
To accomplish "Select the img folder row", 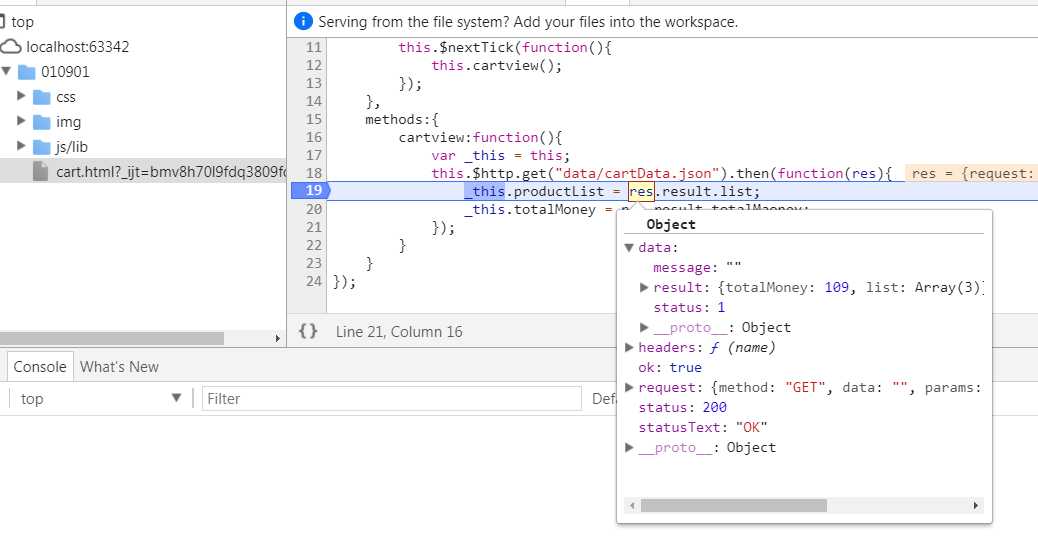I will 68,122.
